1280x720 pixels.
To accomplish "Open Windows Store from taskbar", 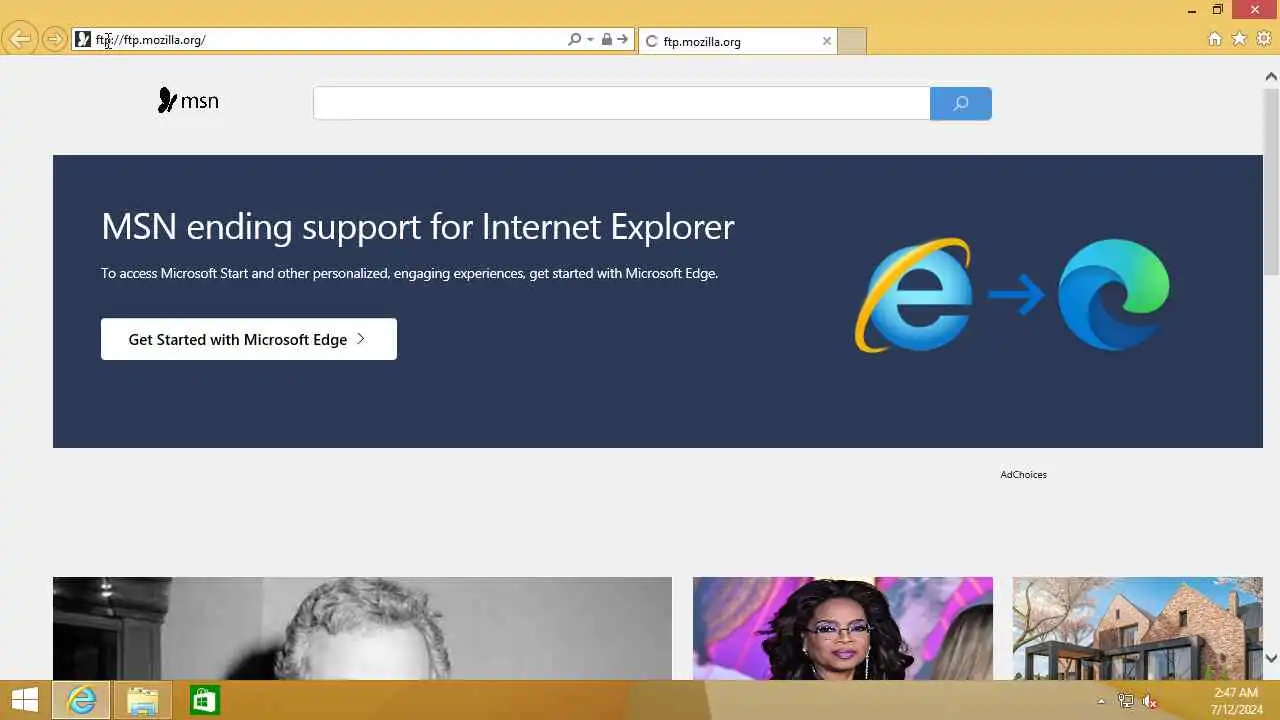I will click(204, 700).
